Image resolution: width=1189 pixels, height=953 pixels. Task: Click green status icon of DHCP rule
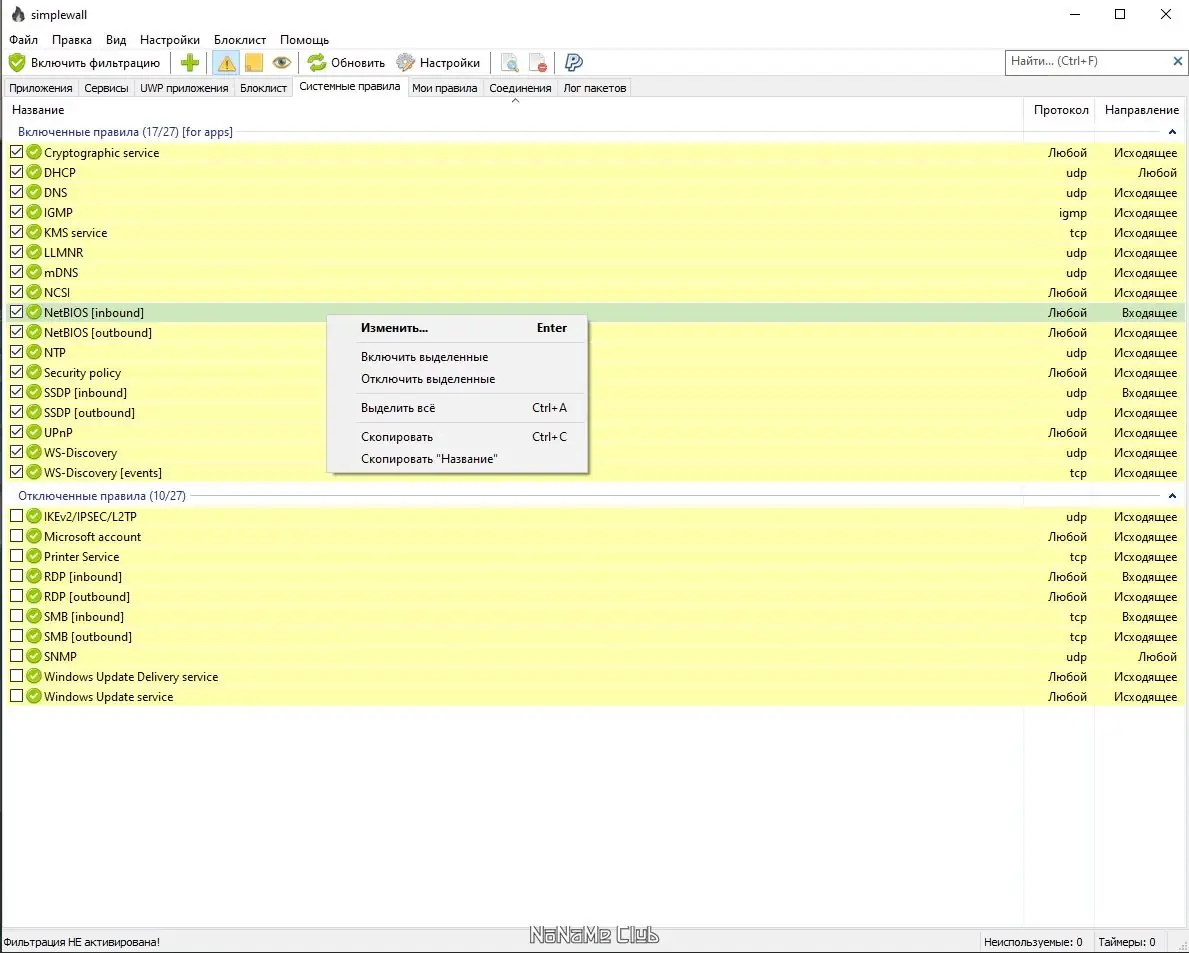(33, 172)
